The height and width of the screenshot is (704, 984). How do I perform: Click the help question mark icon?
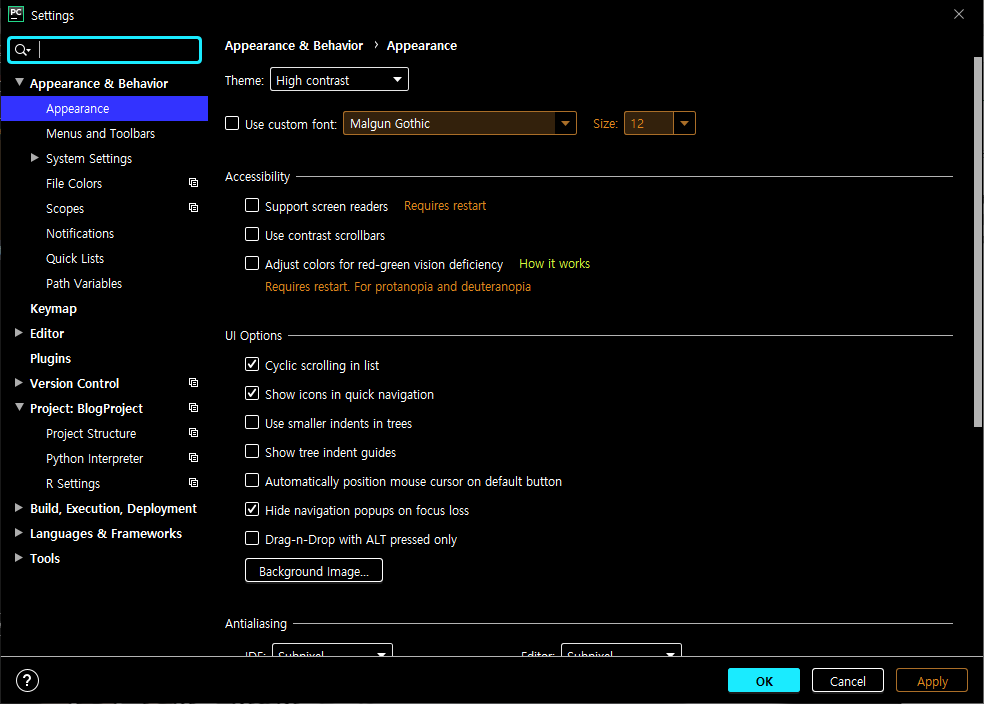28,680
